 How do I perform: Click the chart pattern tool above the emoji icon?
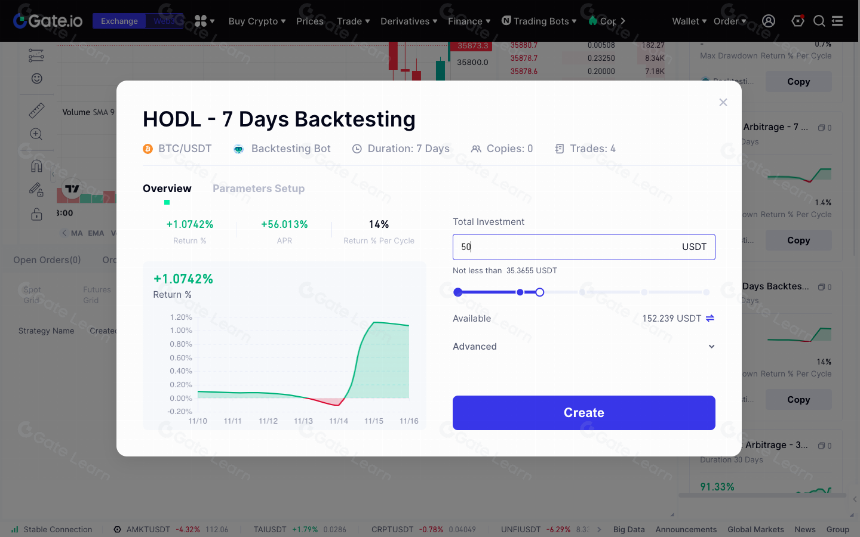36,55
